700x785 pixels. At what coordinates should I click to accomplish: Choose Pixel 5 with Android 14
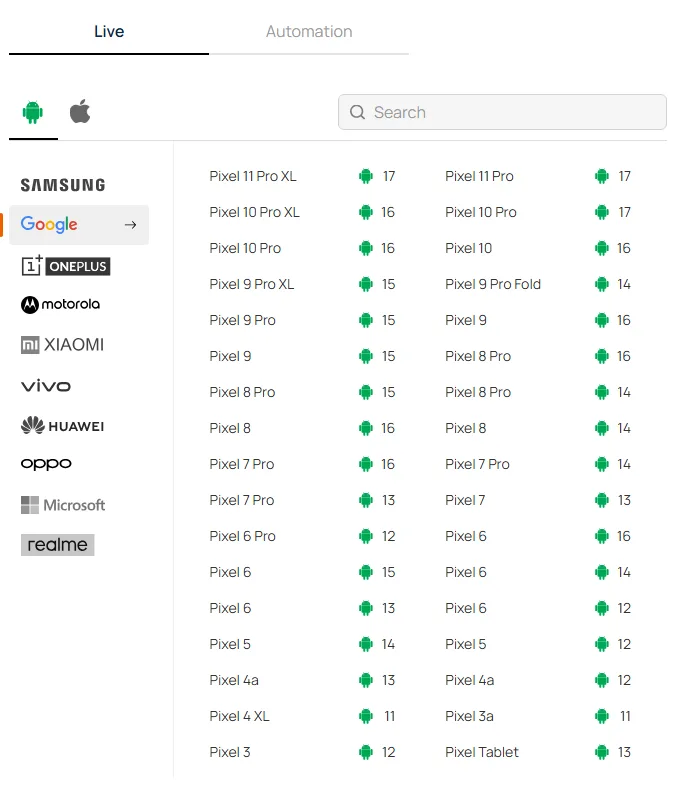pyautogui.click(x=230, y=644)
